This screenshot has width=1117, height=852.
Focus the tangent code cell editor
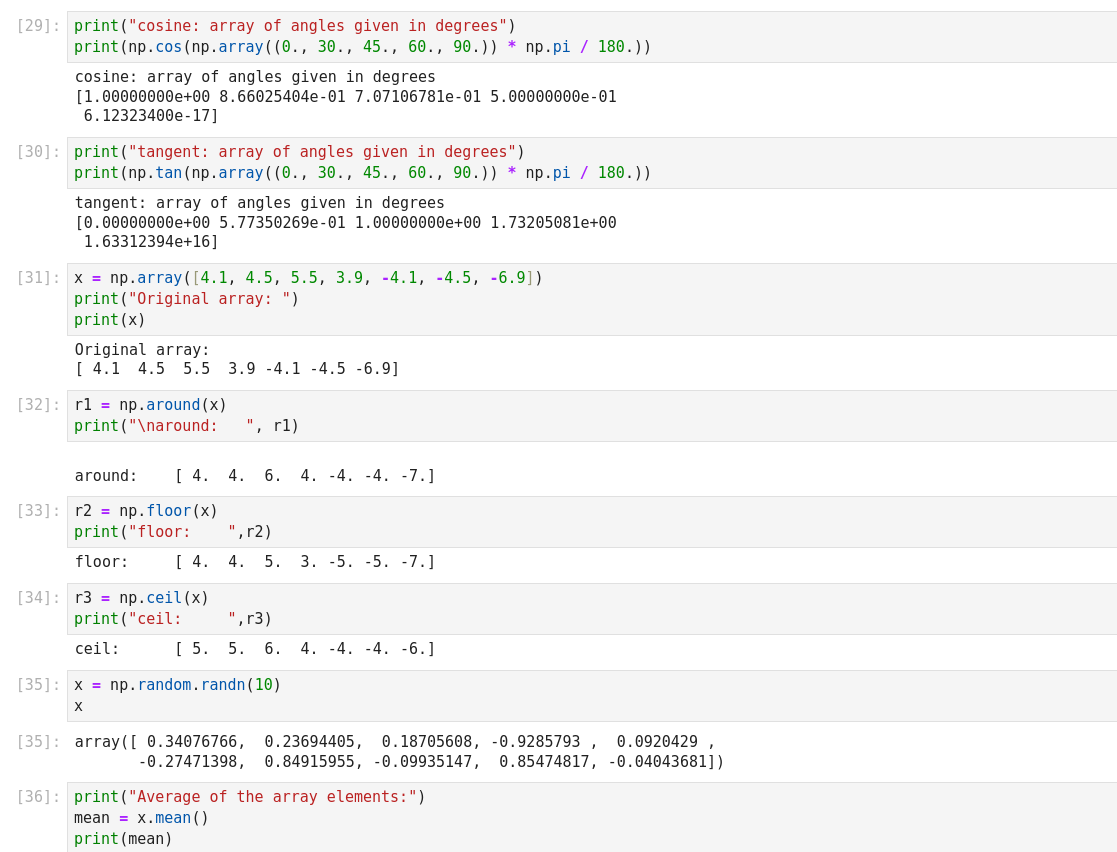[590, 163]
